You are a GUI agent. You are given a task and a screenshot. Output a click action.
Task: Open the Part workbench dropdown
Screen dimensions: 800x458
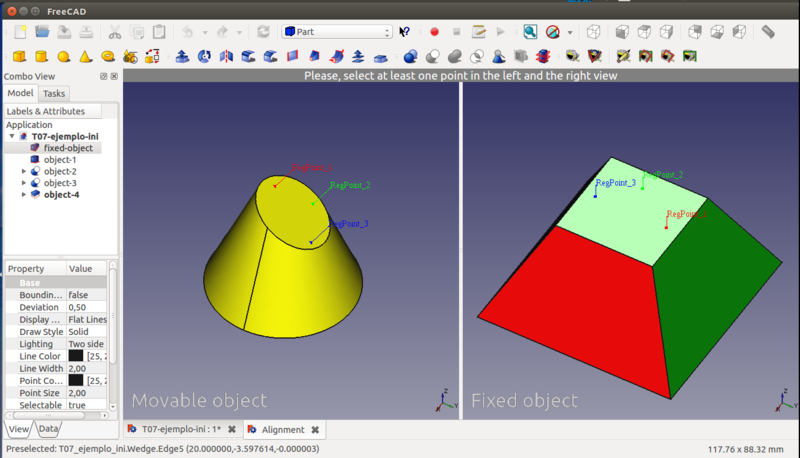[337, 32]
